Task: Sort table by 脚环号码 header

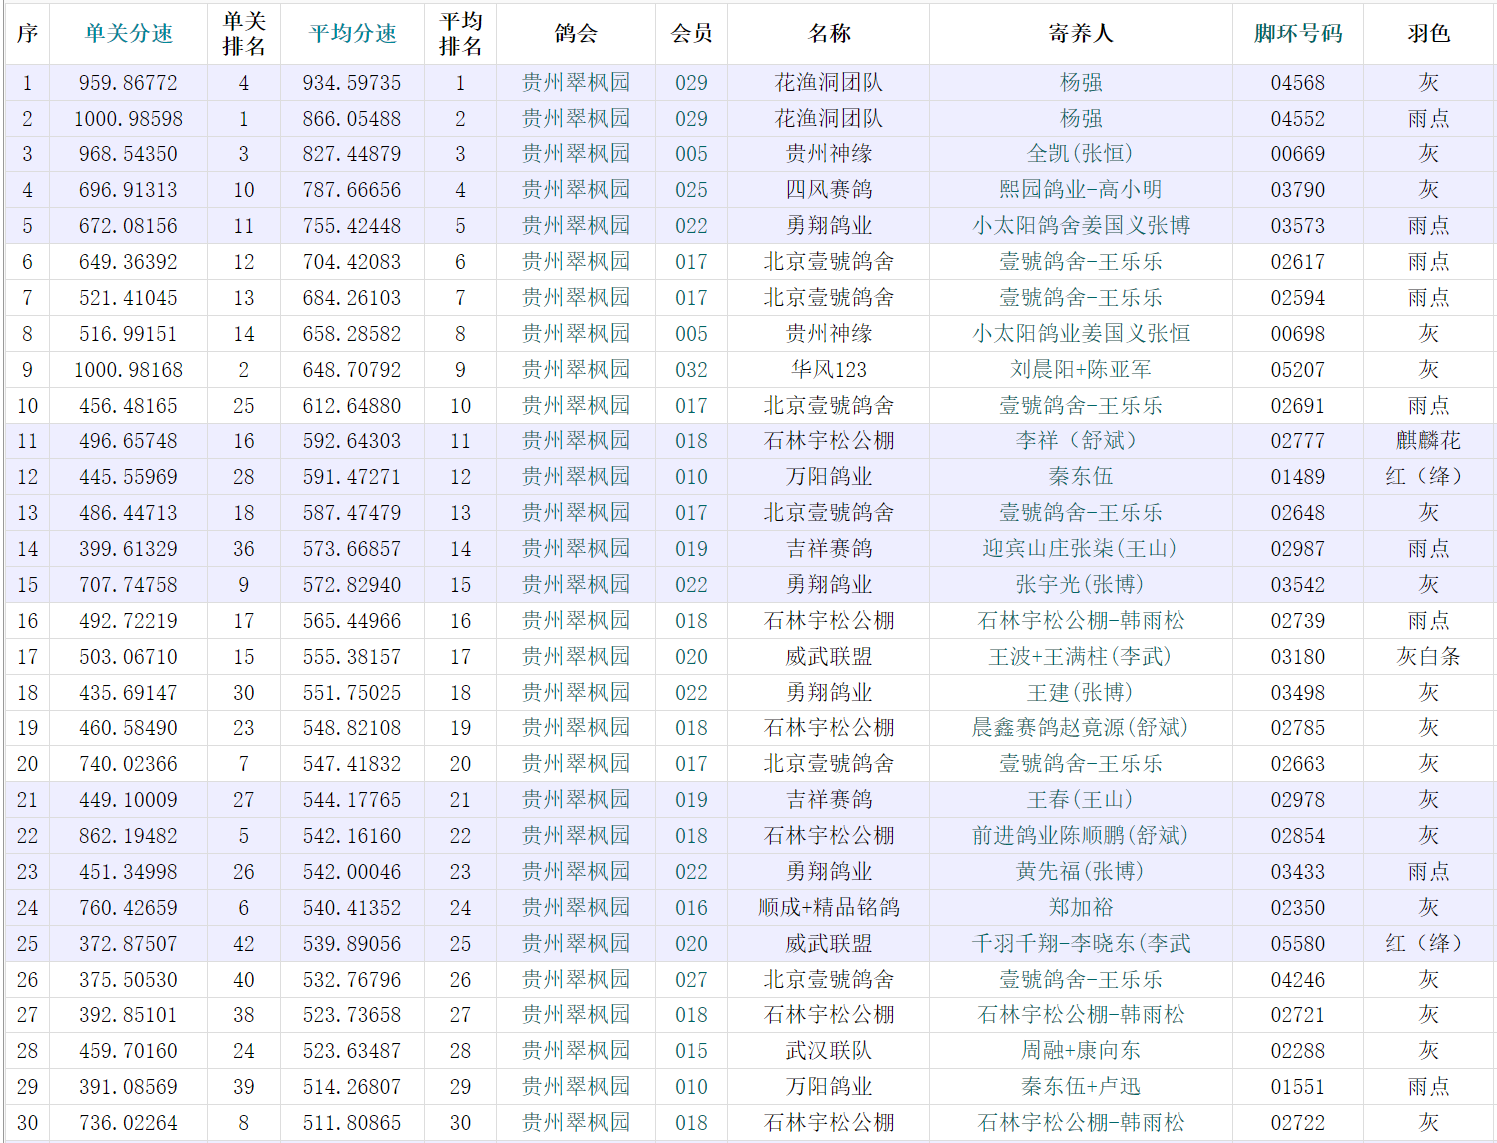Action: pos(1297,34)
